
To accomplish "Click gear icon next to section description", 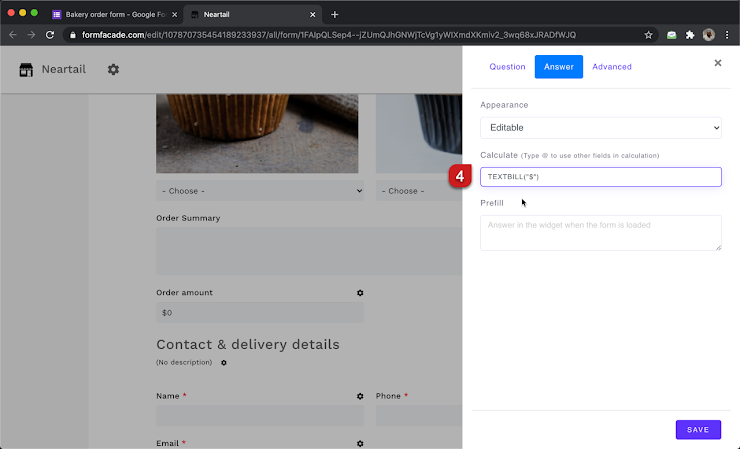I will (224, 362).
